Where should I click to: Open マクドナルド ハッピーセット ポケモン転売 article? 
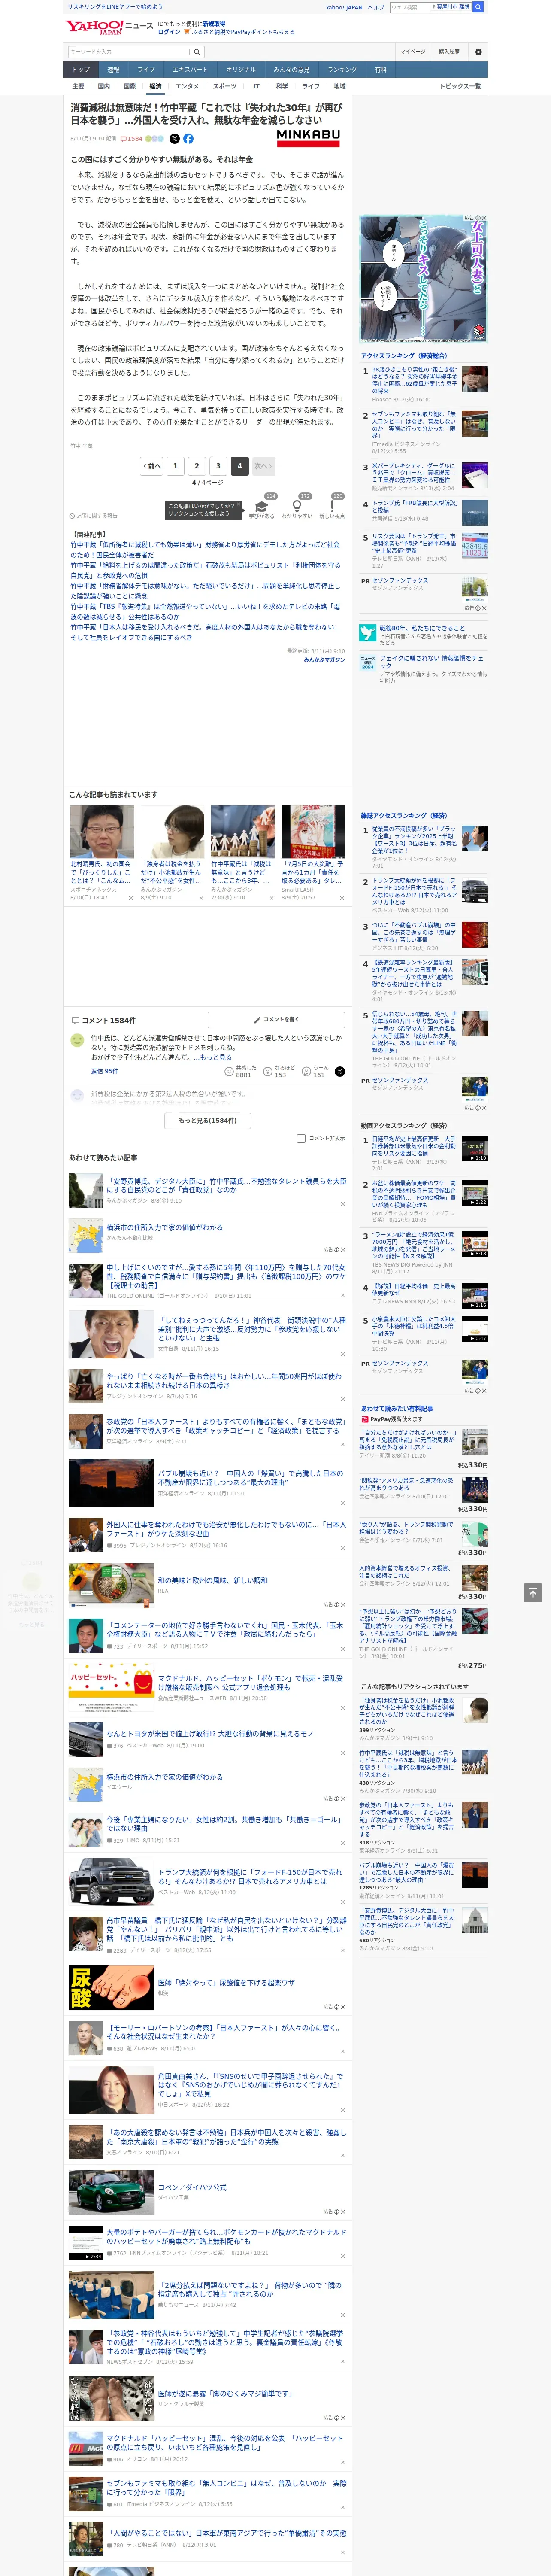pyautogui.click(x=250, y=1683)
